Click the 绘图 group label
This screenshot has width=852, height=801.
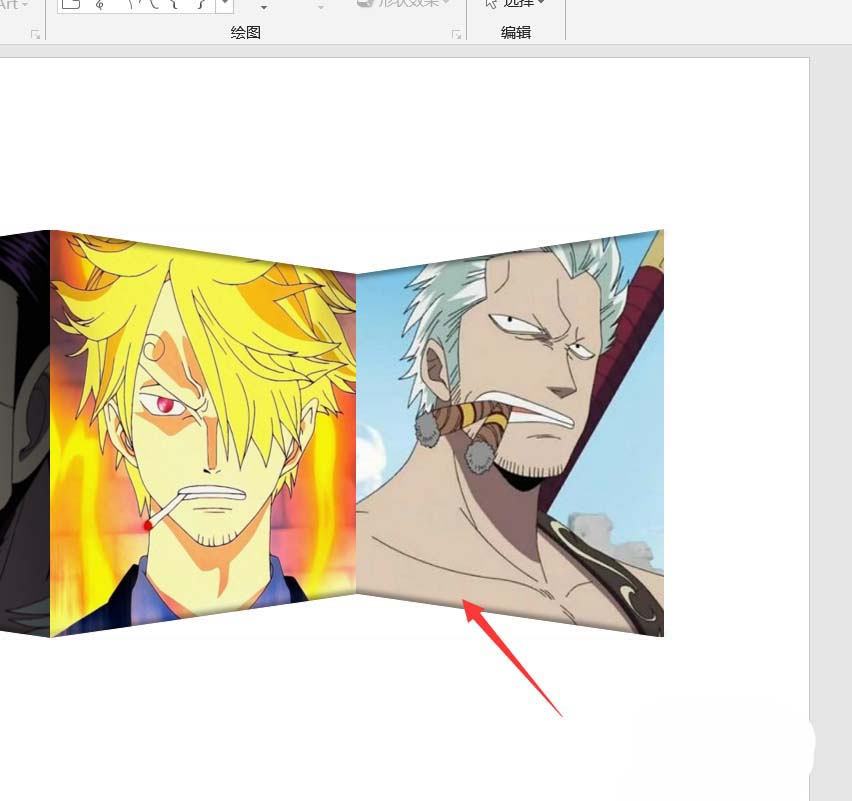coord(246,33)
